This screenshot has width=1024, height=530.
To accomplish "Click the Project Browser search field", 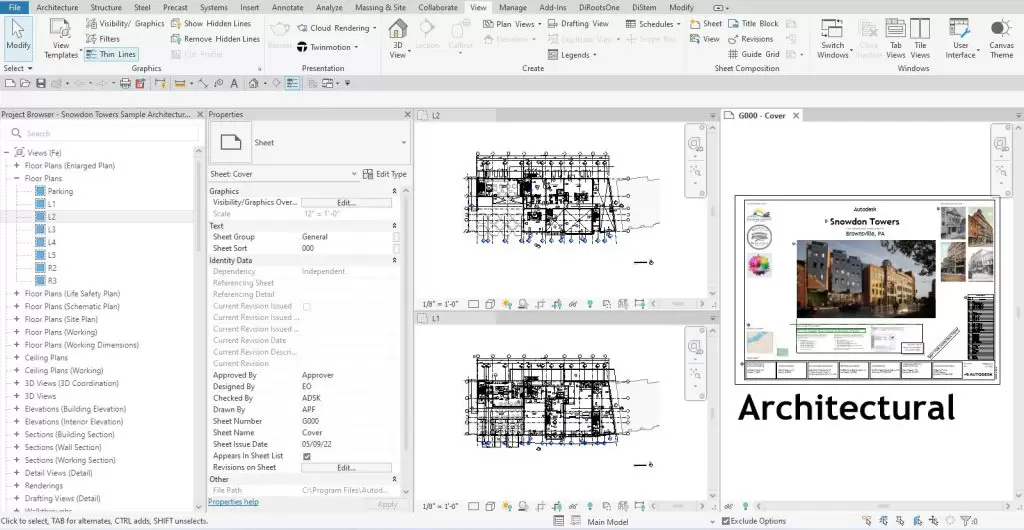I will pyautogui.click(x=100, y=133).
